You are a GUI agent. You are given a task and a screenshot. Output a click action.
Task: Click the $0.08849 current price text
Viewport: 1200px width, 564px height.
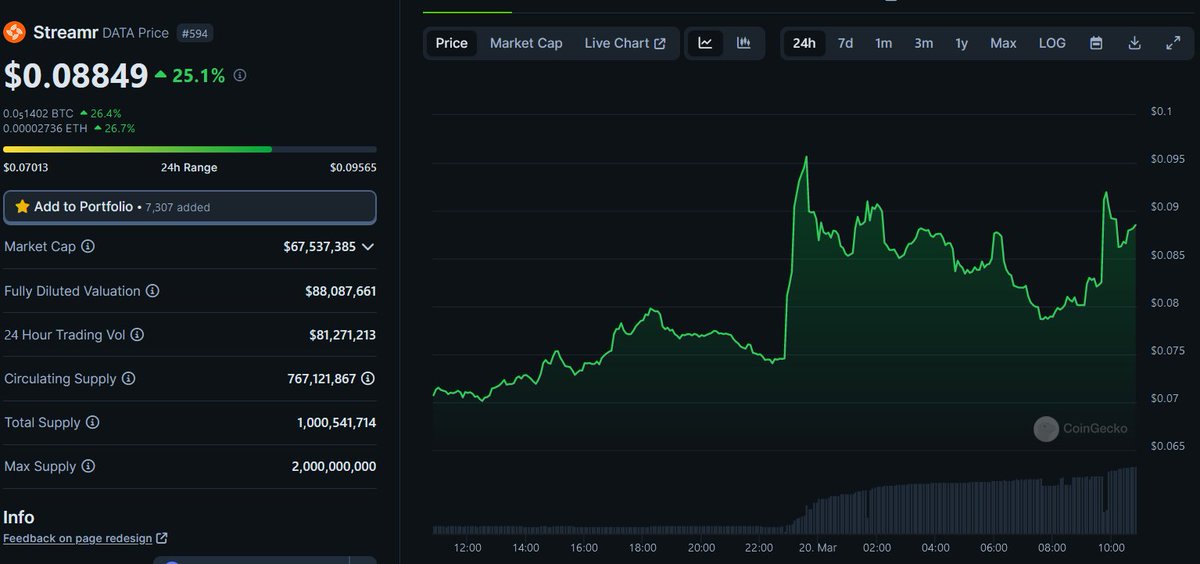point(76,75)
